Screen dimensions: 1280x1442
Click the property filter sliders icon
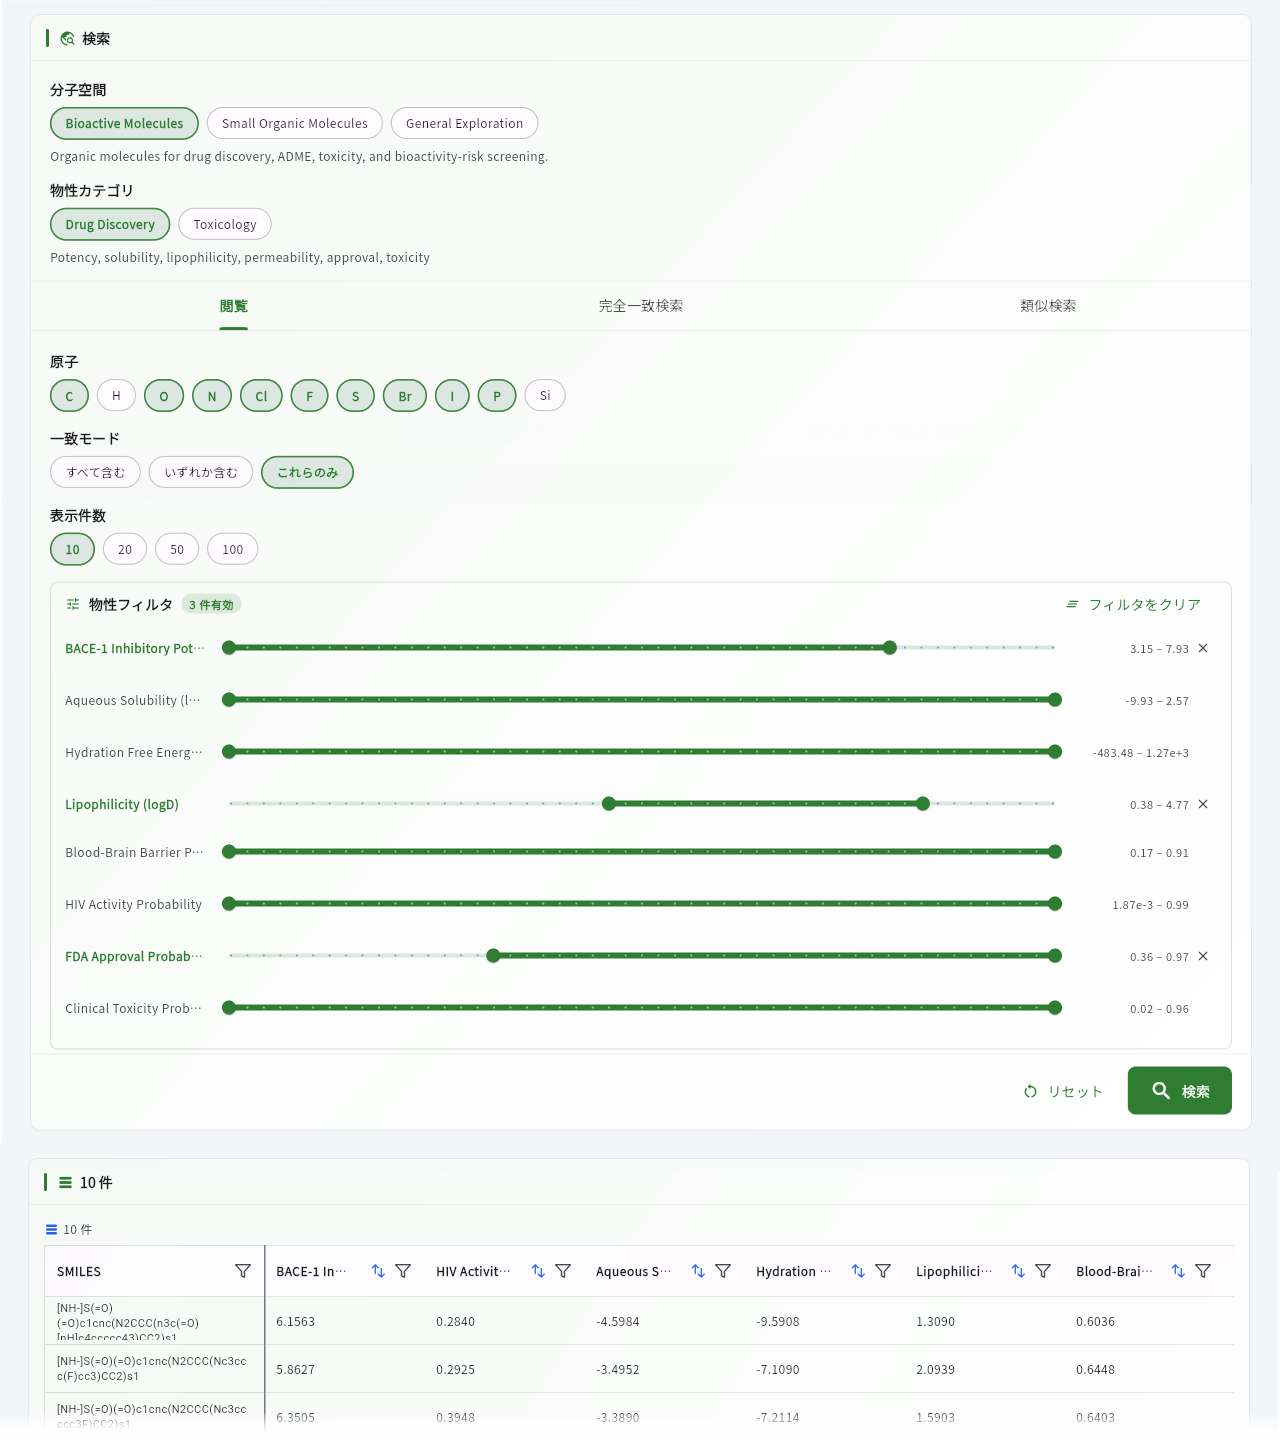pyautogui.click(x=73, y=604)
